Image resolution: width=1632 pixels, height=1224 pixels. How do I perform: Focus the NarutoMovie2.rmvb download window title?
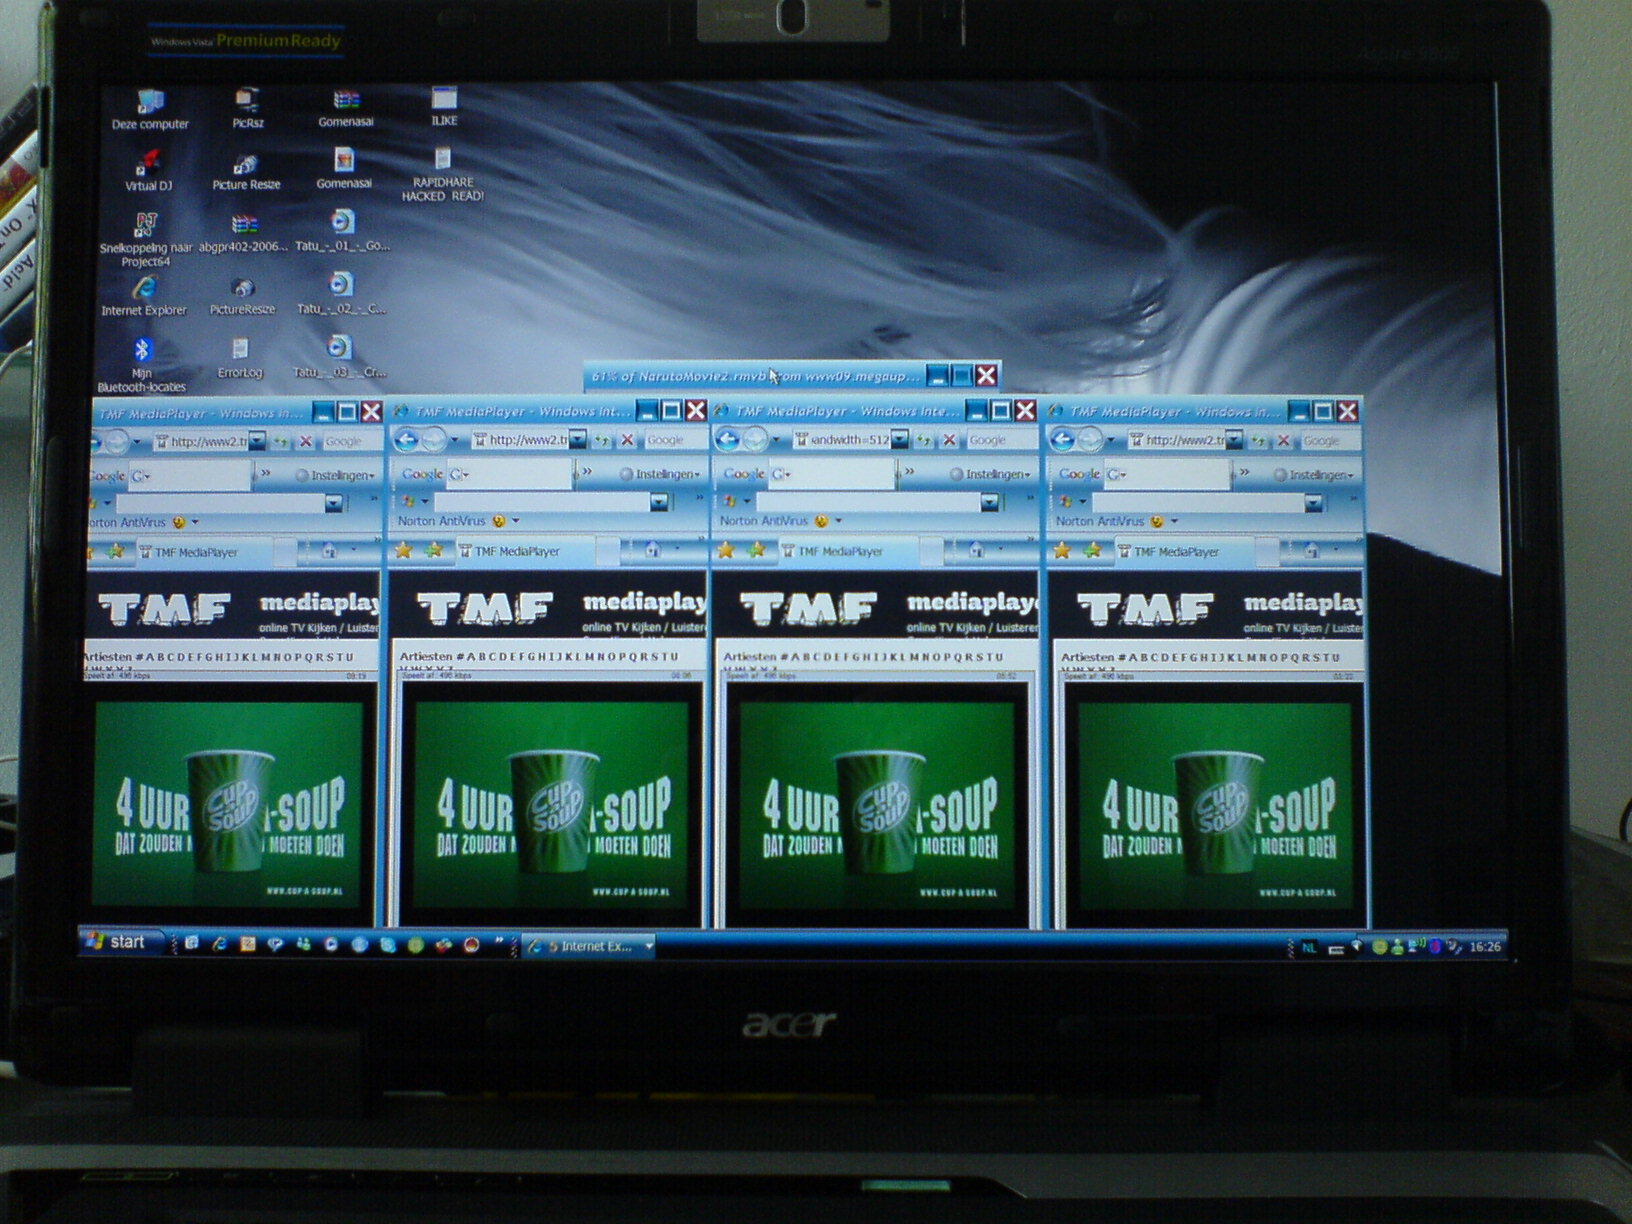coord(755,376)
